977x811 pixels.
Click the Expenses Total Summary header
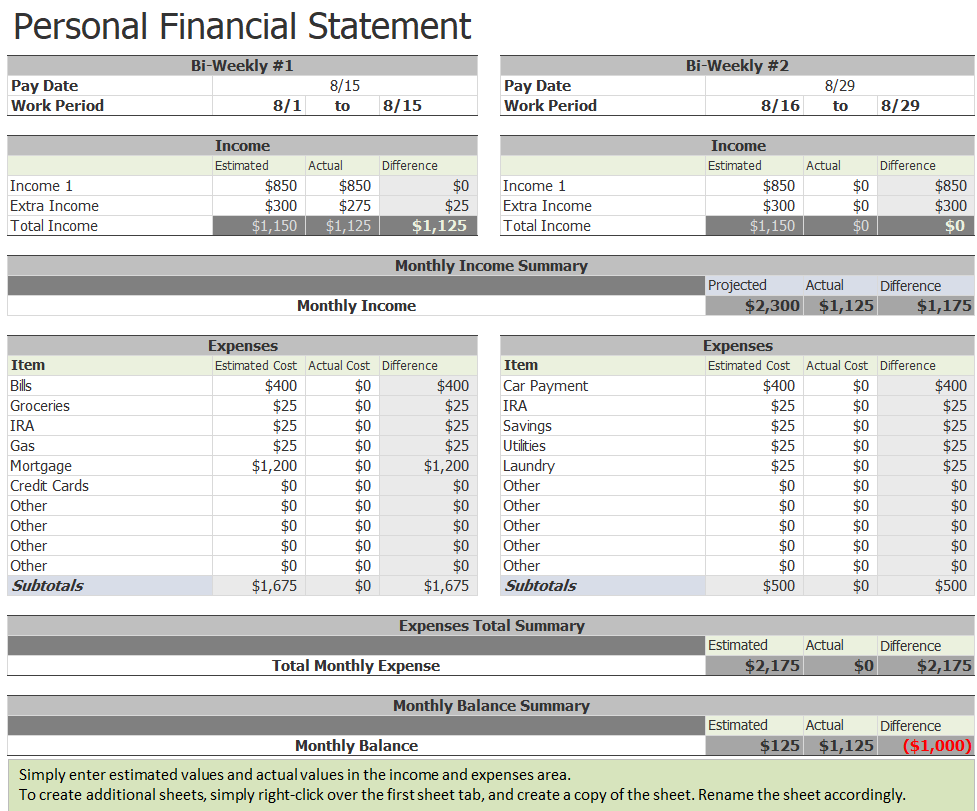pyautogui.click(x=490, y=626)
